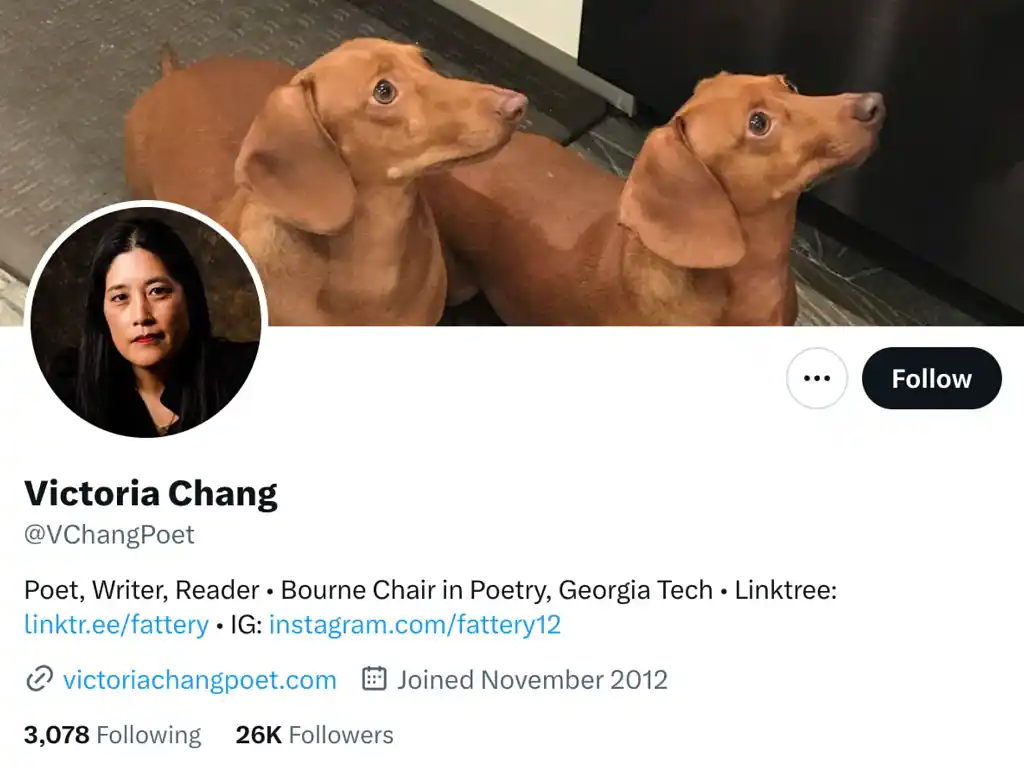Open Victoria Chang's round profile photo

pos(146,320)
